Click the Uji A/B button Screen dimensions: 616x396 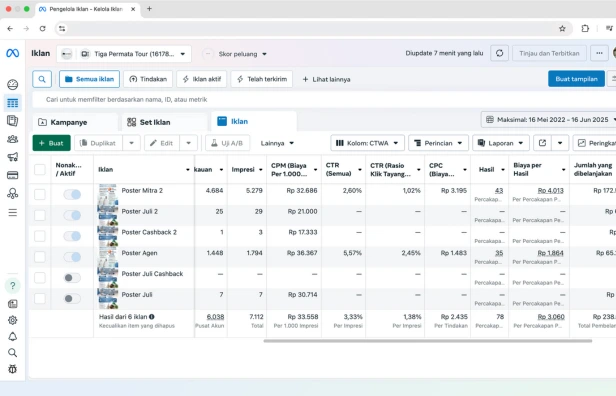click(227, 143)
